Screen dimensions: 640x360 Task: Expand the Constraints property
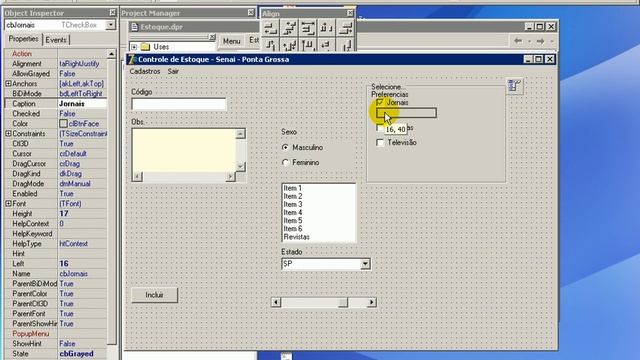pyautogui.click(x=8, y=133)
